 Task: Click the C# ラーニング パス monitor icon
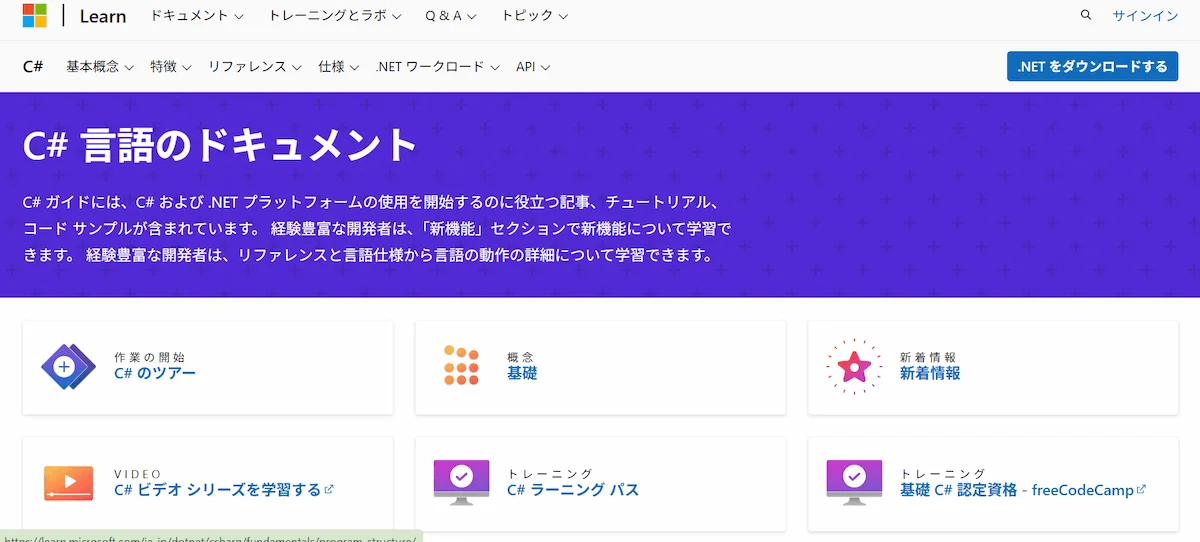[x=461, y=481]
